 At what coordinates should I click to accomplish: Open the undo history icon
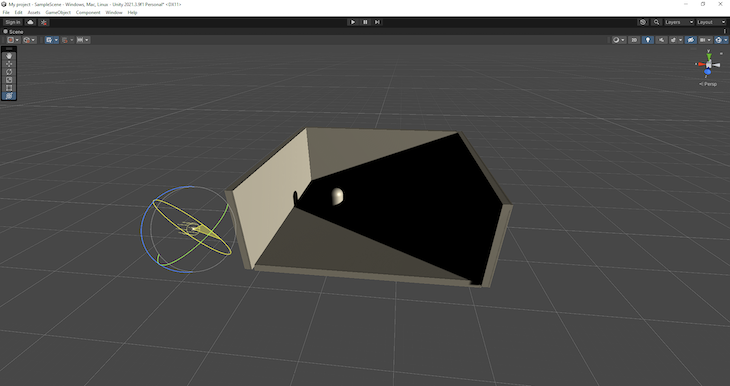[x=643, y=22]
